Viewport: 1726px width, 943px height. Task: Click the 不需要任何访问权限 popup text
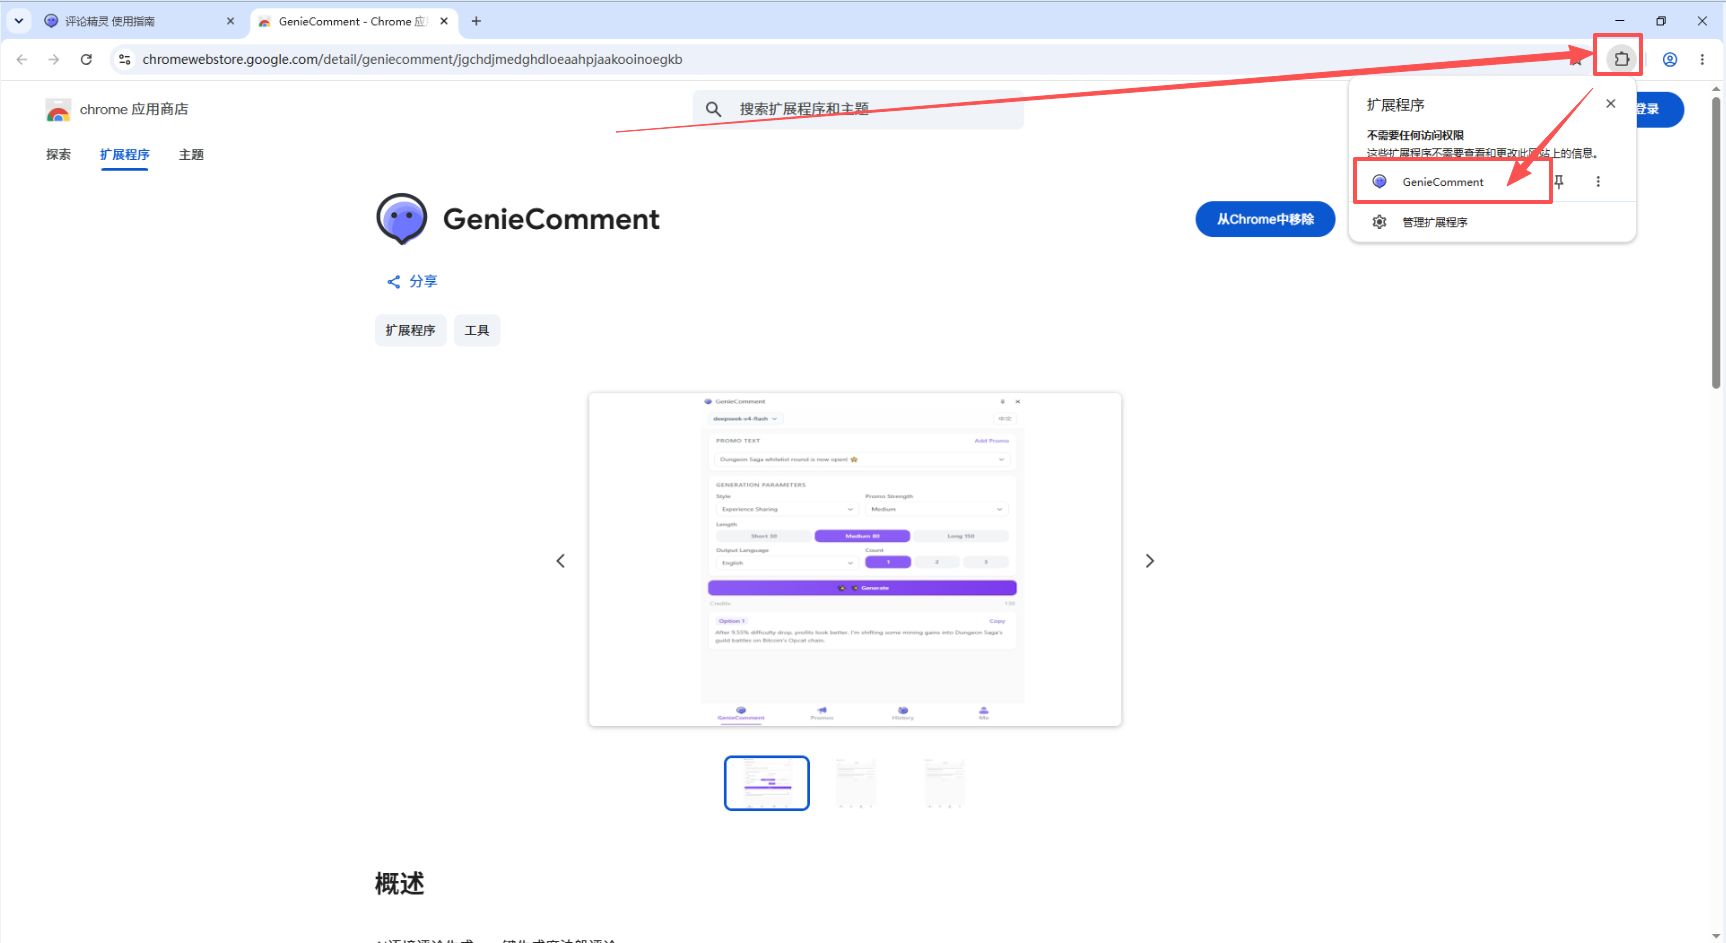click(x=1415, y=135)
